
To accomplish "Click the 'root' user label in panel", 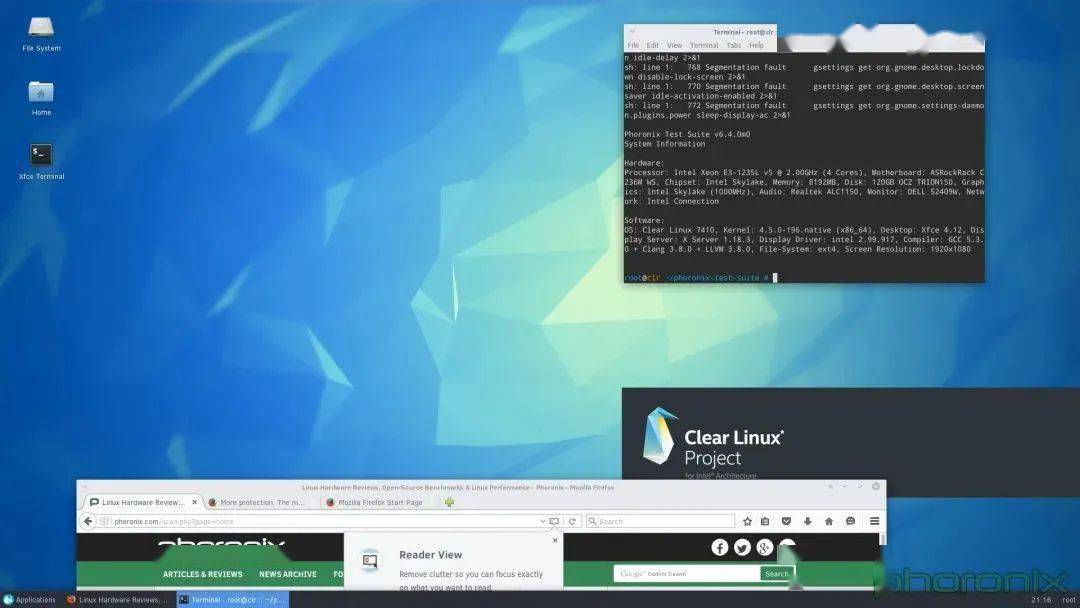I will pos(1069,600).
